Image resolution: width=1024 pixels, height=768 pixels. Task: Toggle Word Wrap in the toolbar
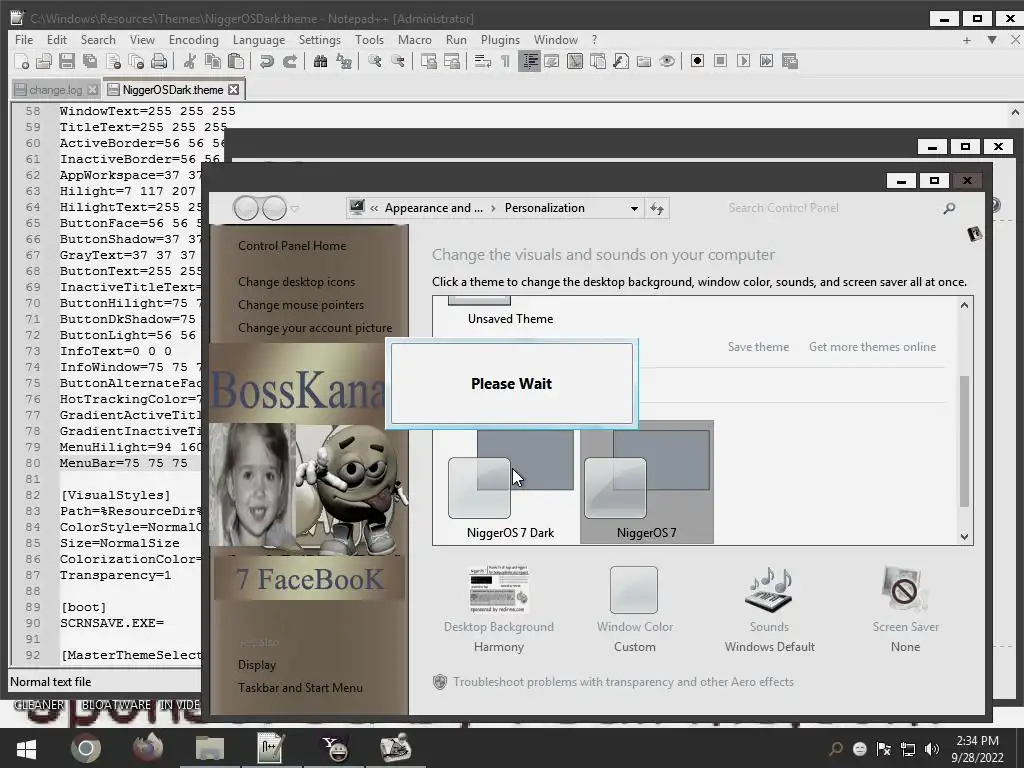point(482,61)
